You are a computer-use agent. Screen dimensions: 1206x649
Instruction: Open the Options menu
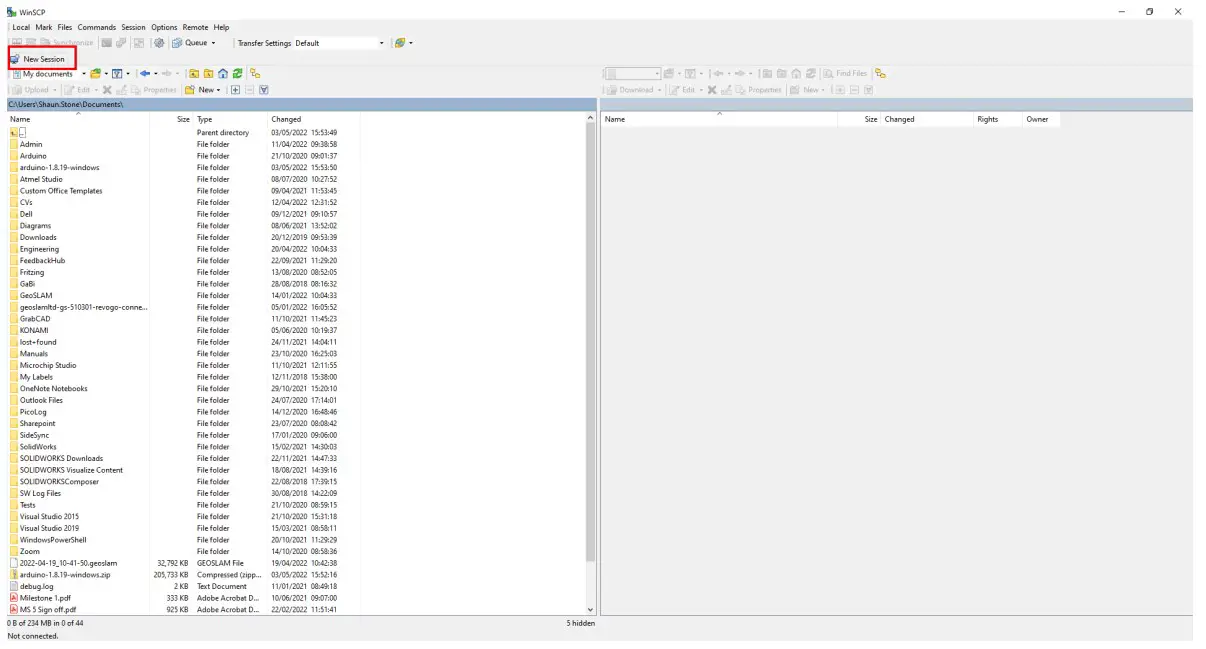coord(164,27)
